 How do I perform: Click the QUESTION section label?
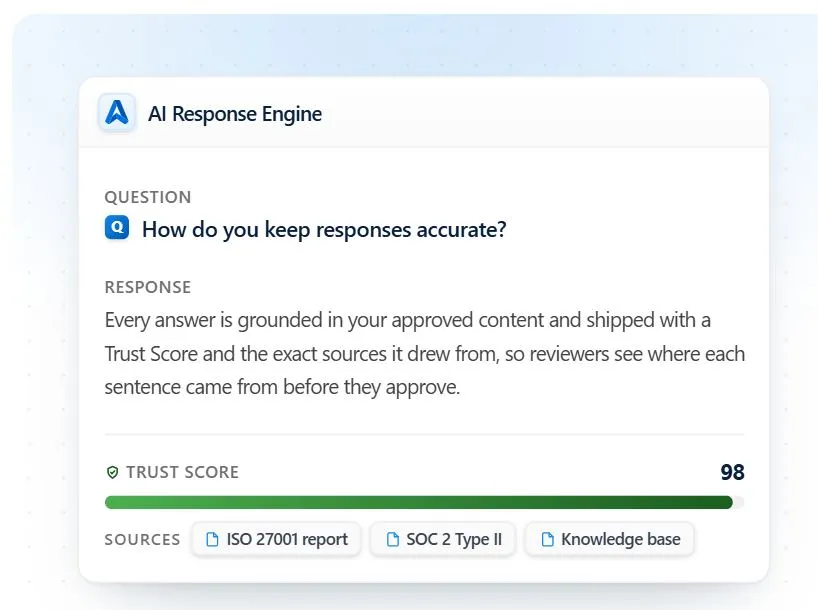pos(148,197)
